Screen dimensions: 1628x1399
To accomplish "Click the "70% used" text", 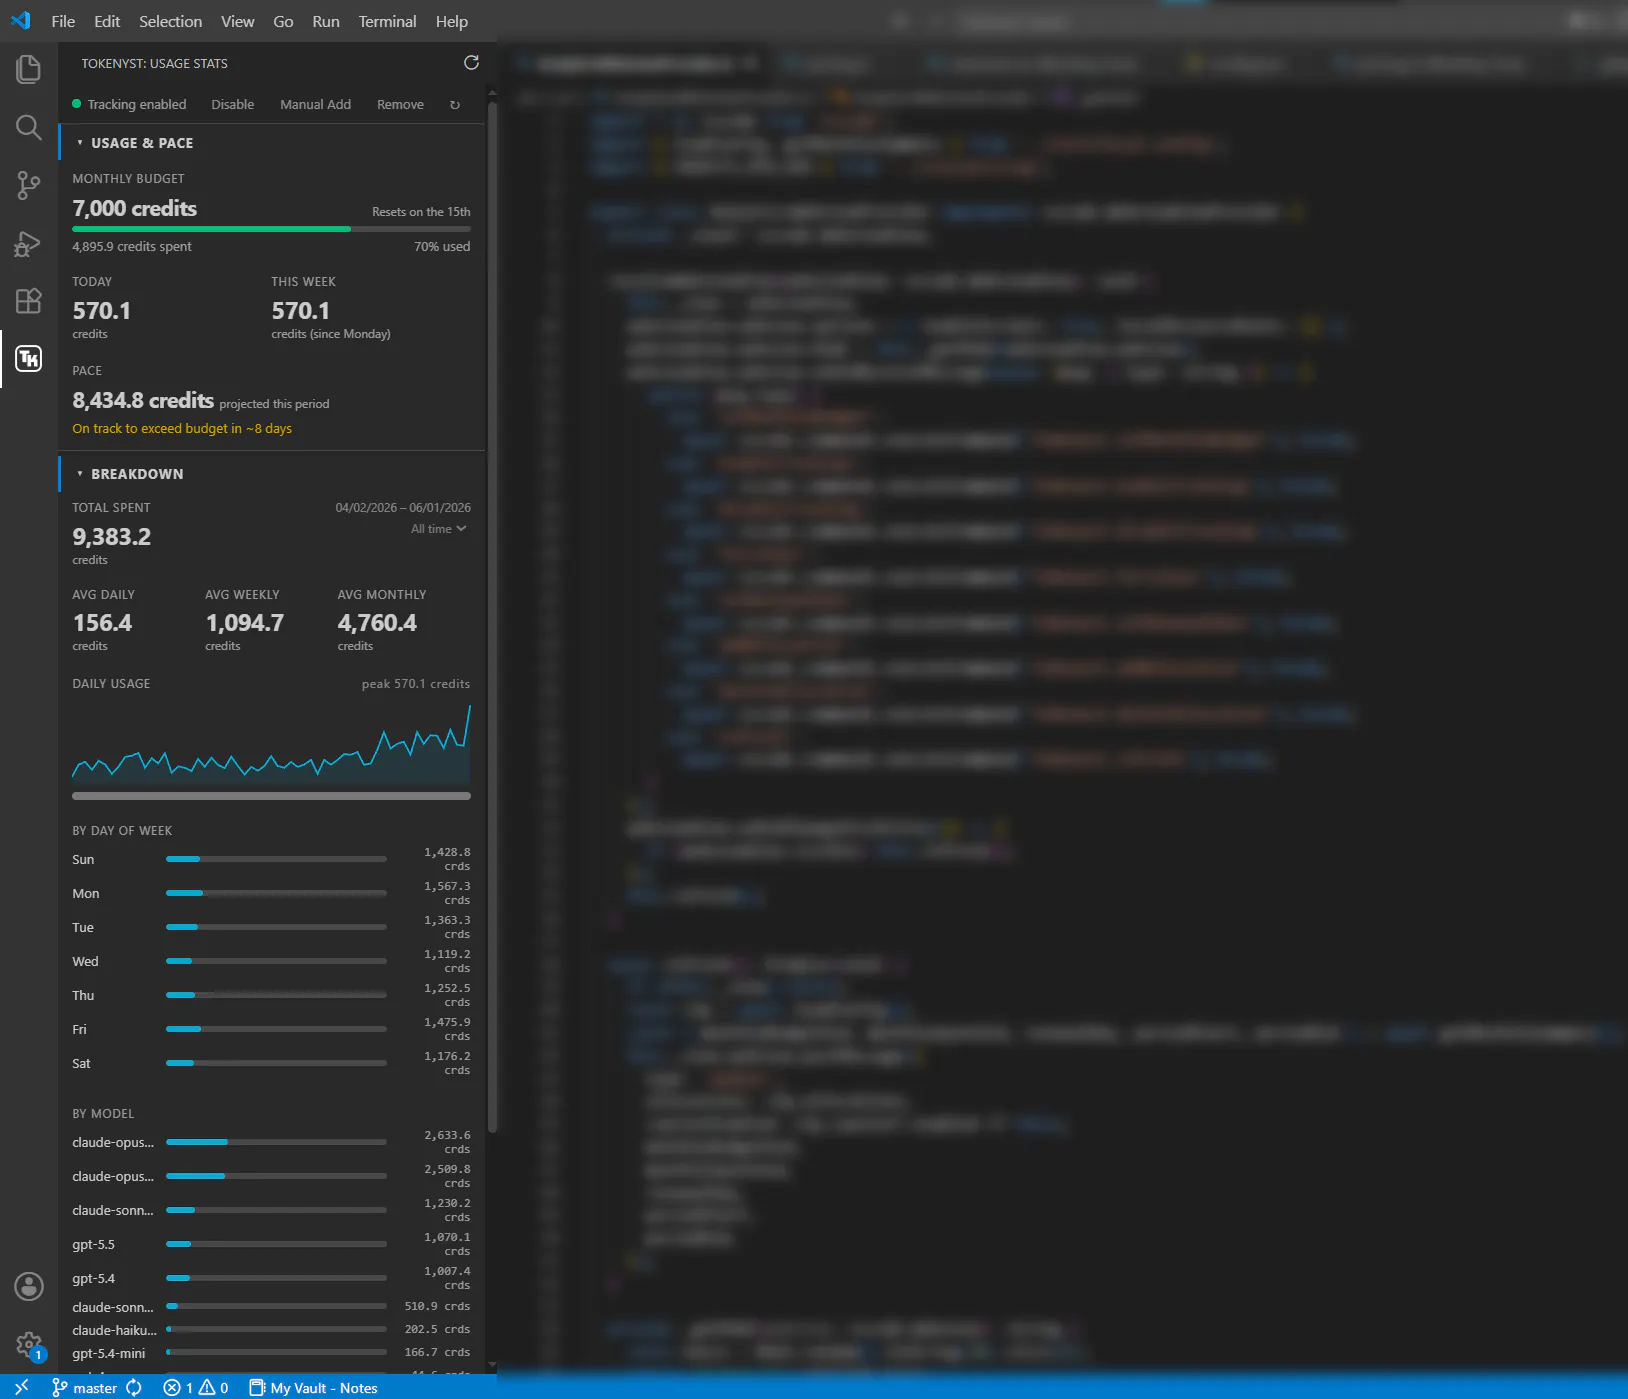I will (x=442, y=246).
